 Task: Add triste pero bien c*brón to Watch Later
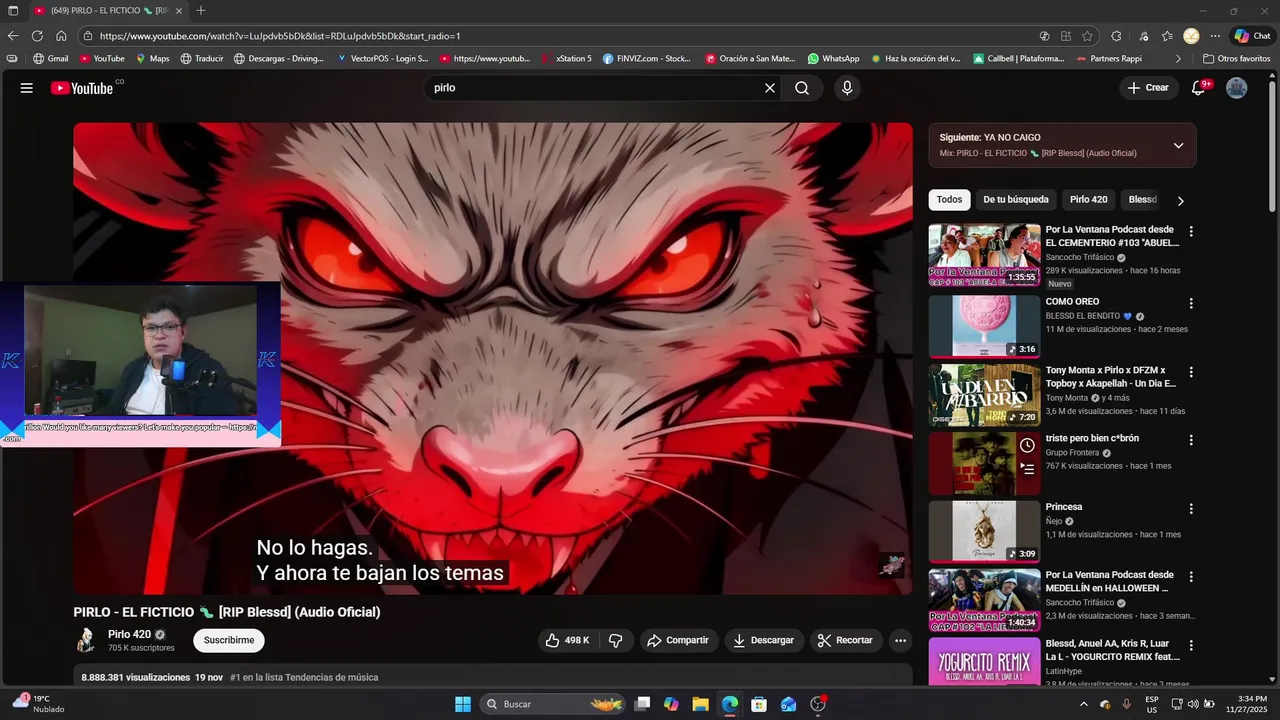click(1027, 445)
